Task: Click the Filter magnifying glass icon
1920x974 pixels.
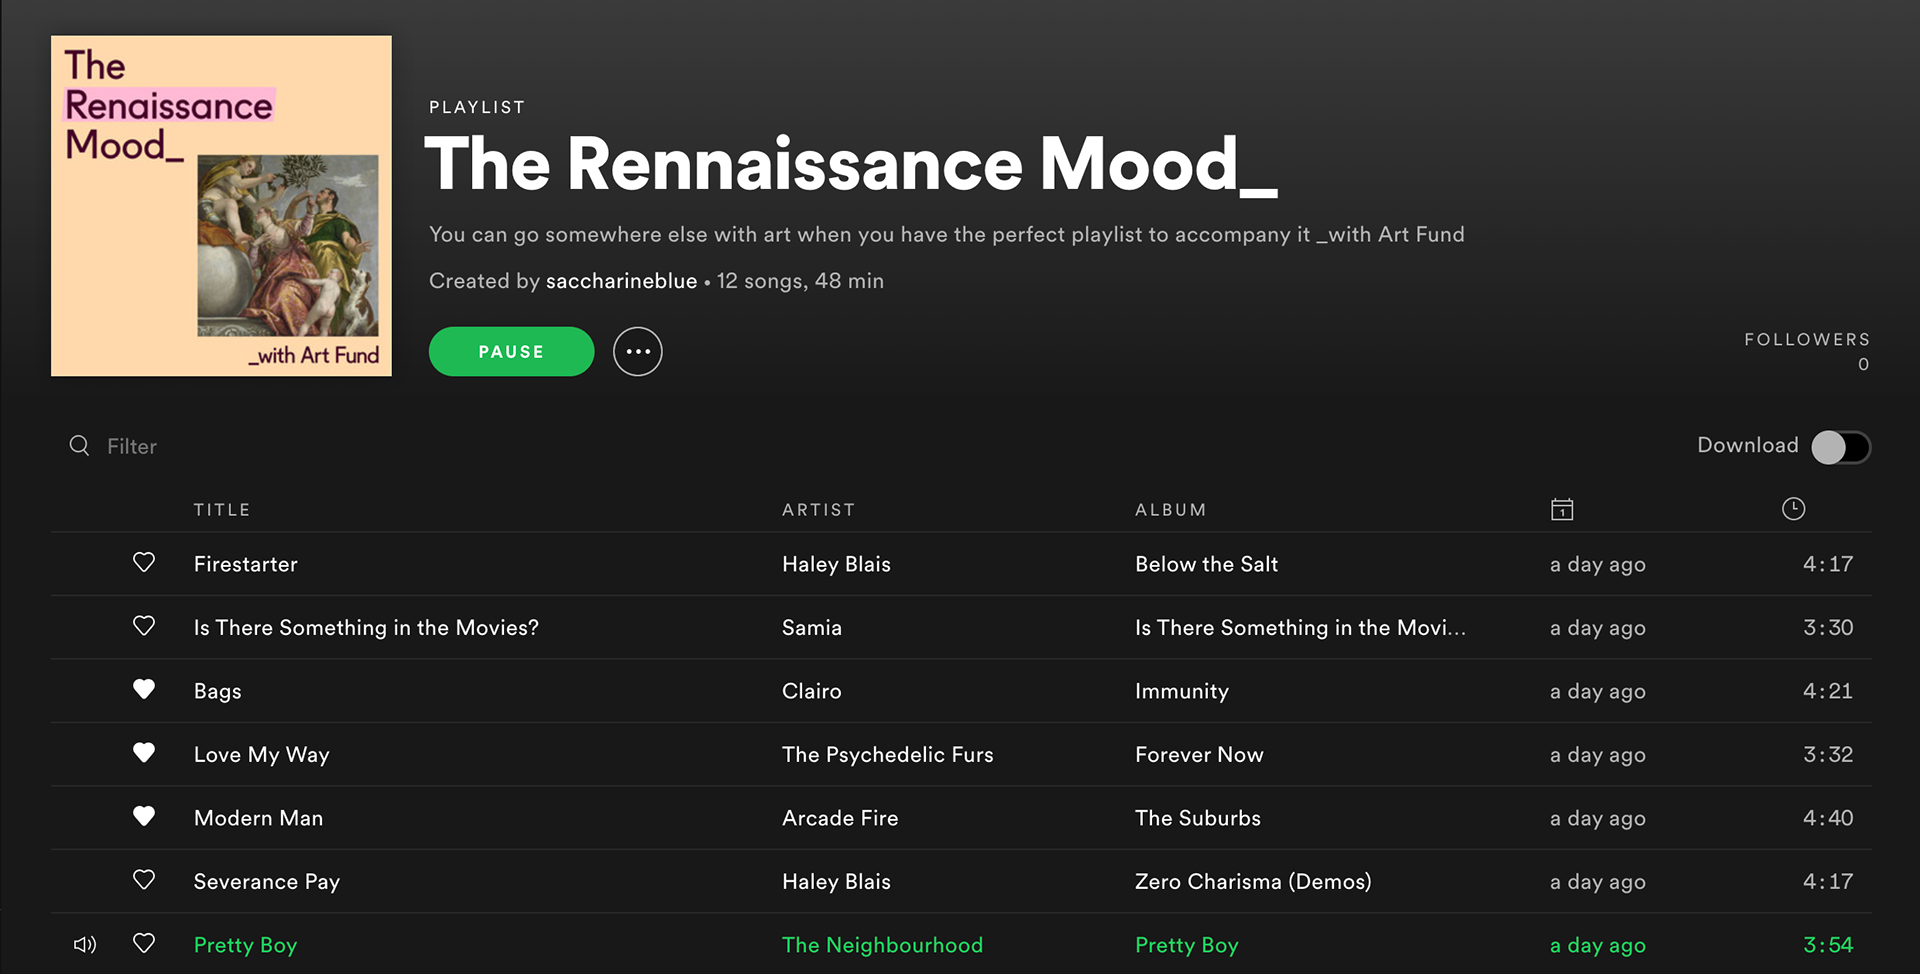Action: pos(79,446)
